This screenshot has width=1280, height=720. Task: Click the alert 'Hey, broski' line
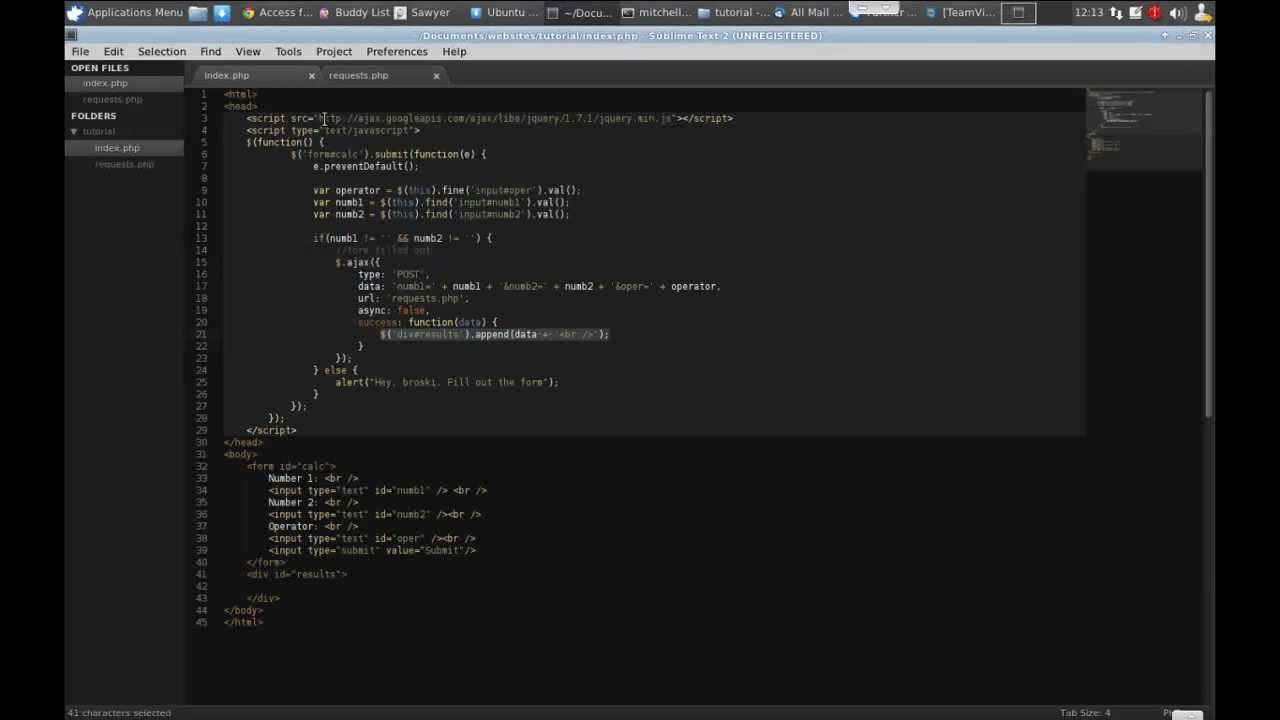(446, 382)
